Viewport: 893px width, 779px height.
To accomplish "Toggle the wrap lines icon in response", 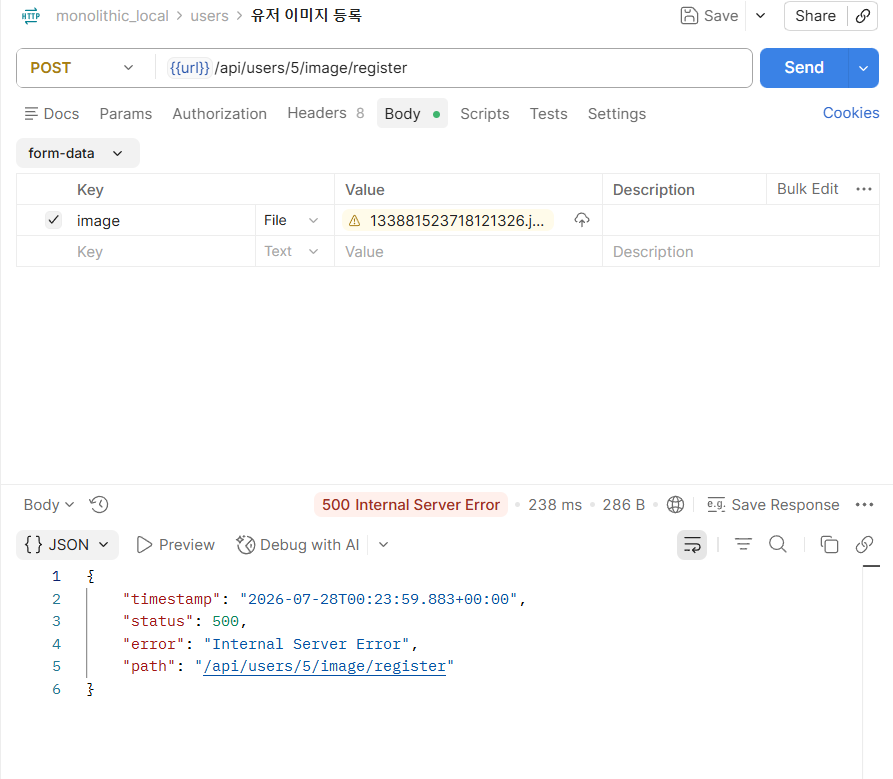I will click(x=692, y=545).
